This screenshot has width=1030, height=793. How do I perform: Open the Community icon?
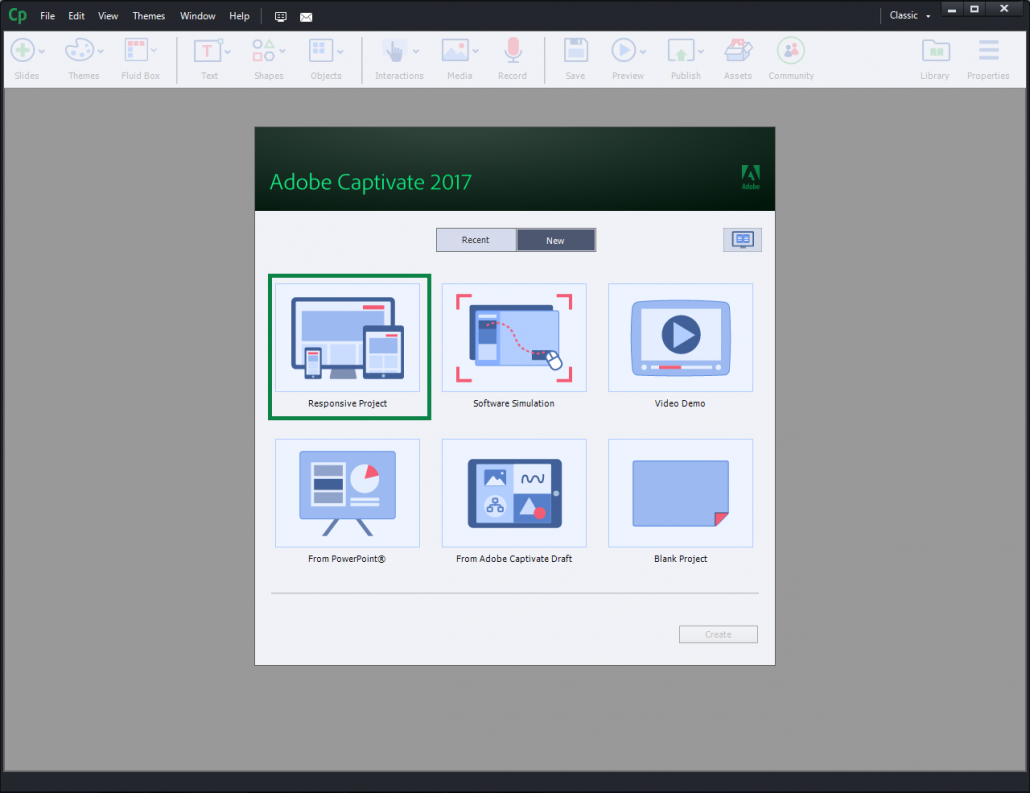pos(791,51)
